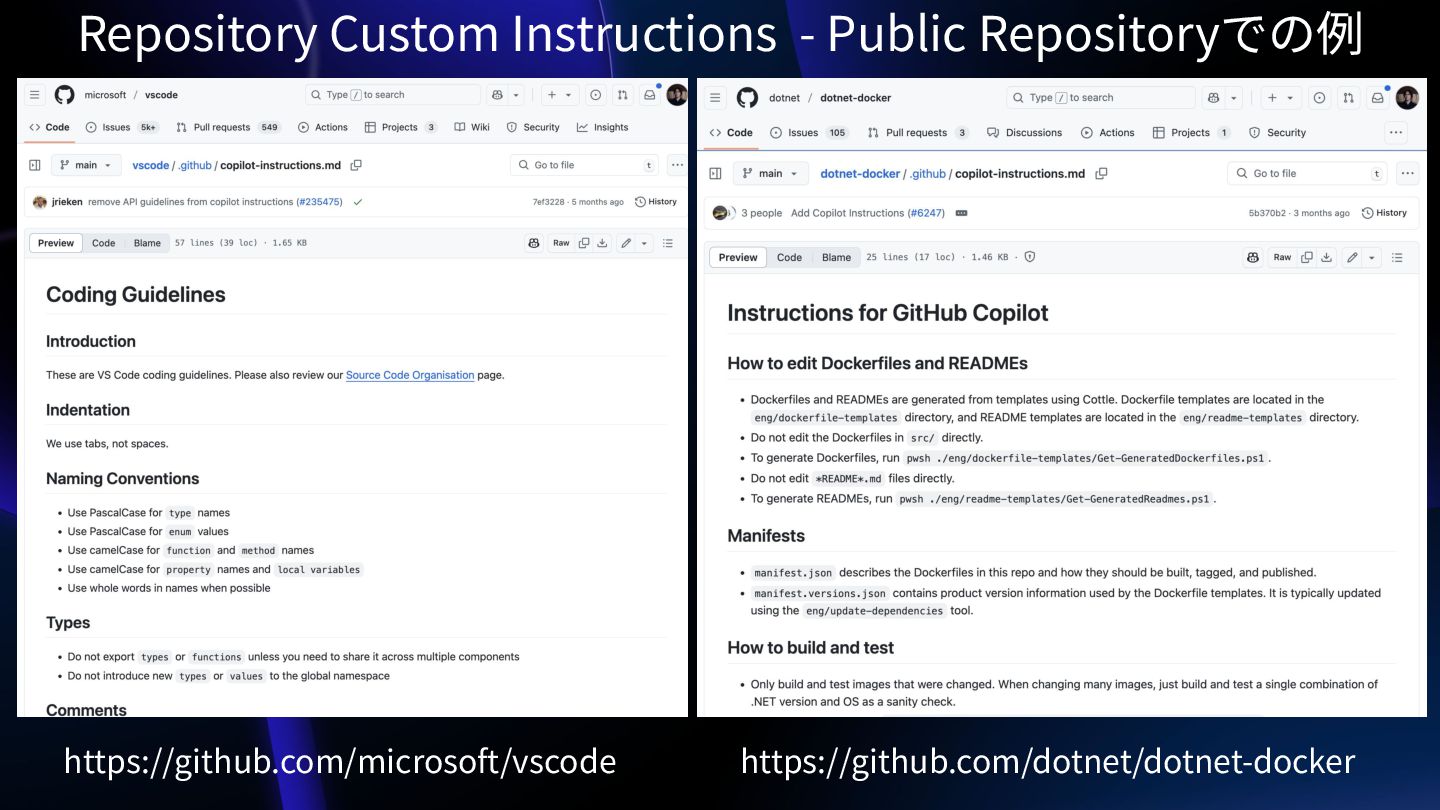1440x810 pixels.
Task: Copy path of vscode copilot-instructions.md
Action: point(356,165)
